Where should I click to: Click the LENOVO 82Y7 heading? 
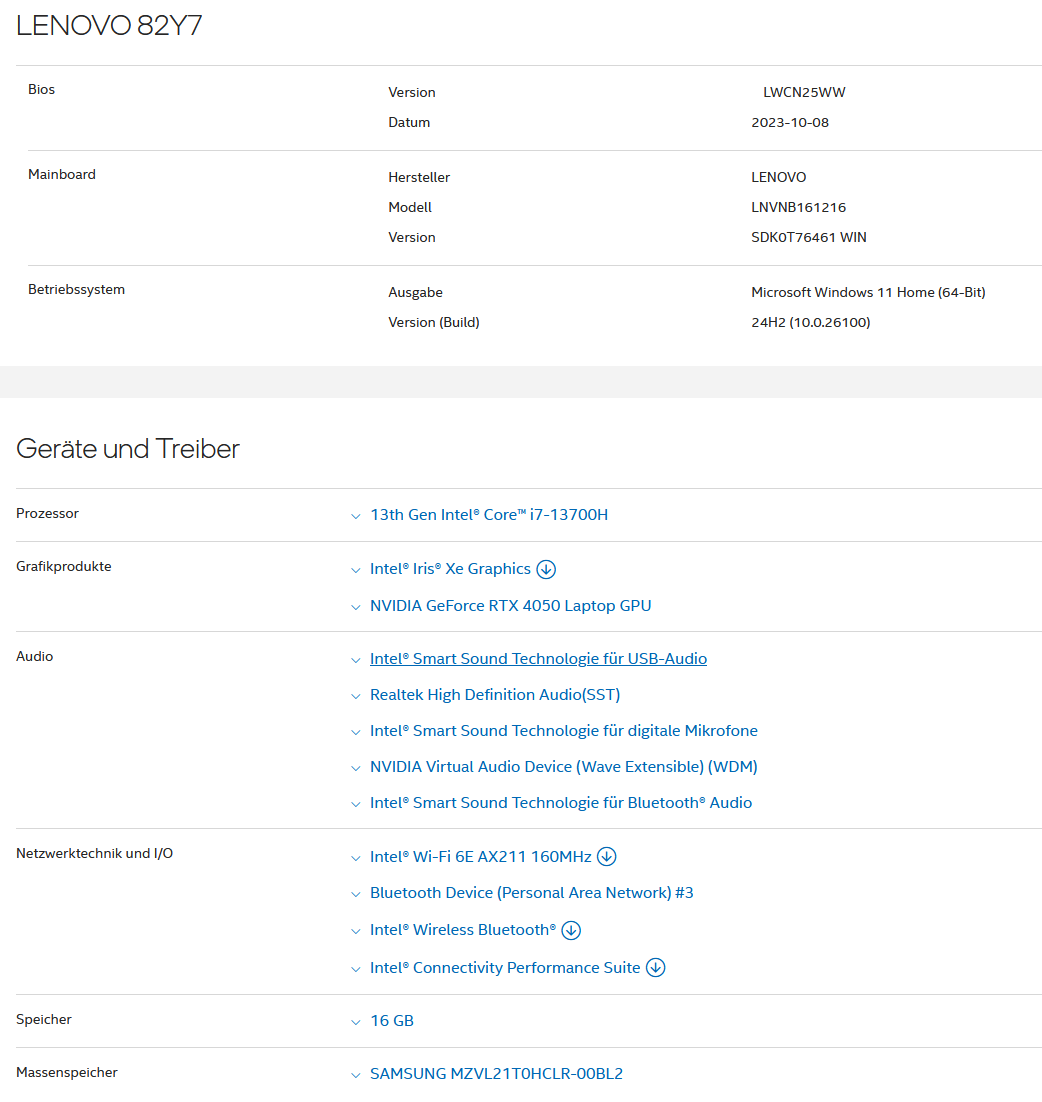tap(109, 25)
